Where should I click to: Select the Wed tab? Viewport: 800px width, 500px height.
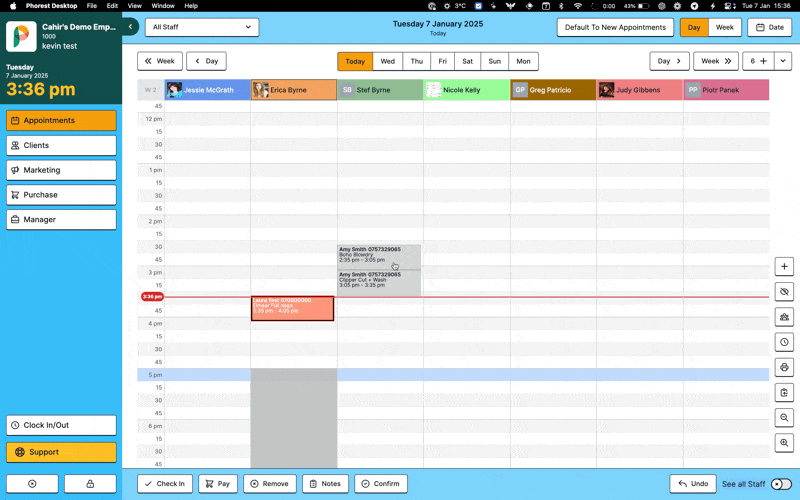388,61
